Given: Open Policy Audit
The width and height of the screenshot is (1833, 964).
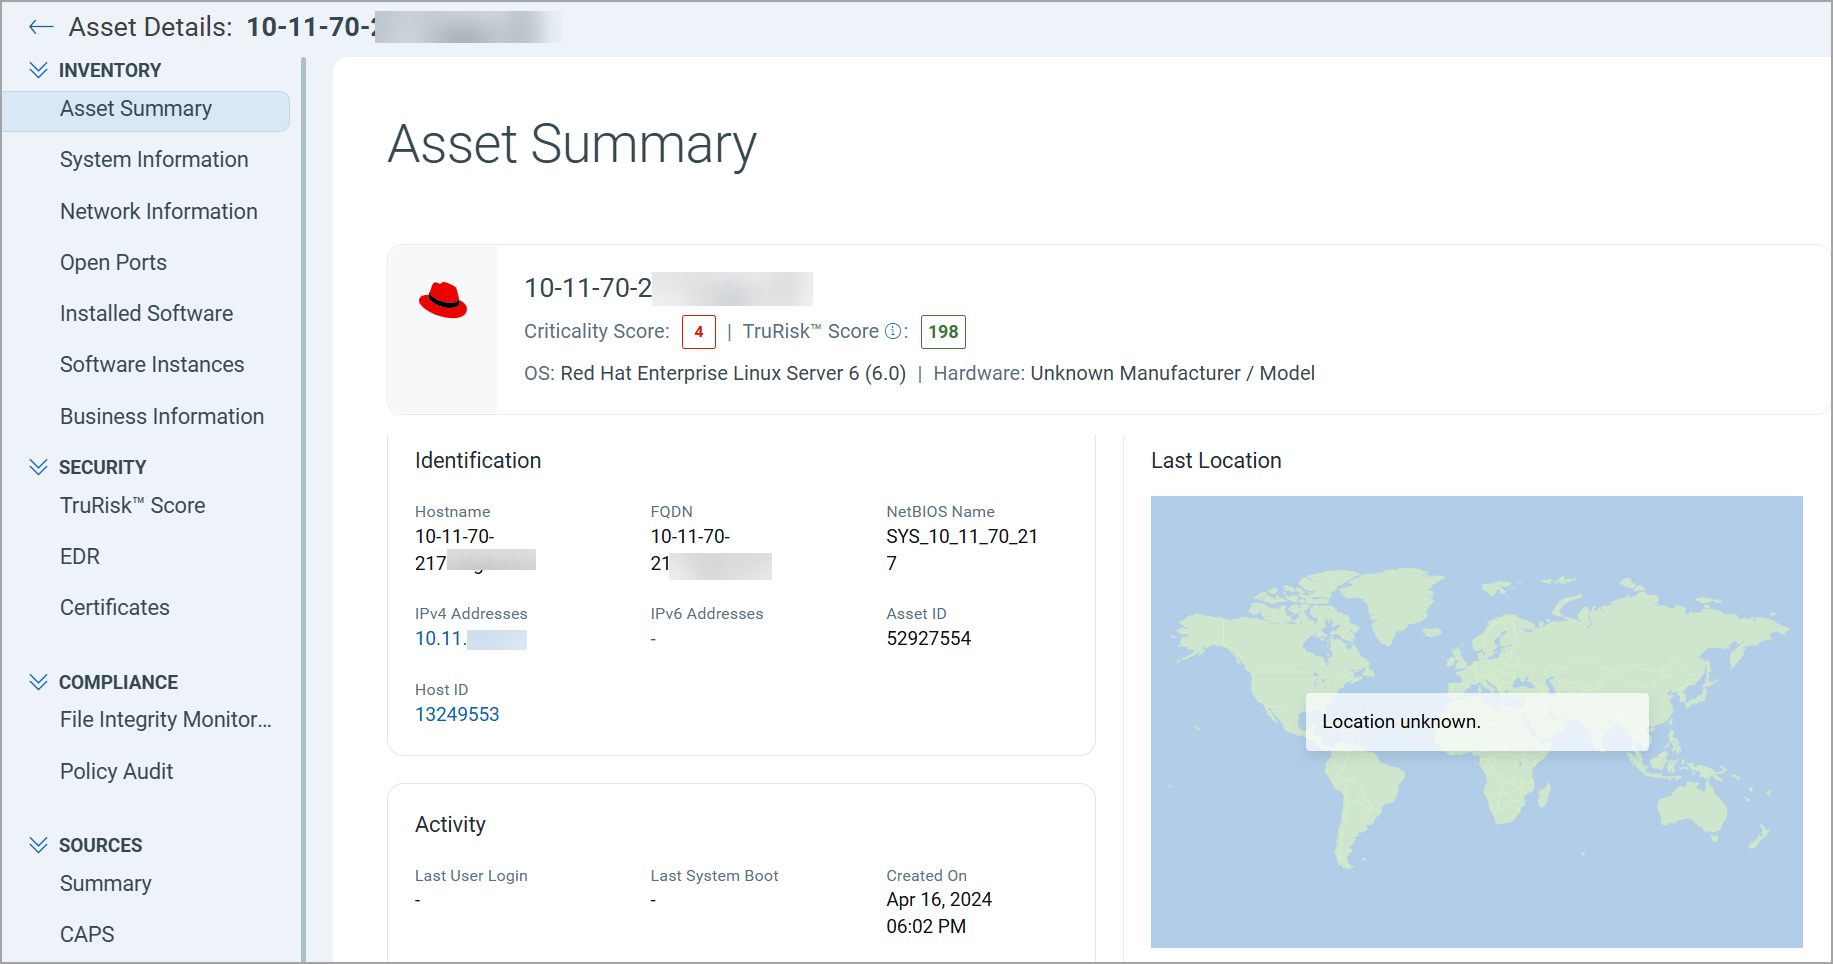Looking at the screenshot, I should point(116,771).
